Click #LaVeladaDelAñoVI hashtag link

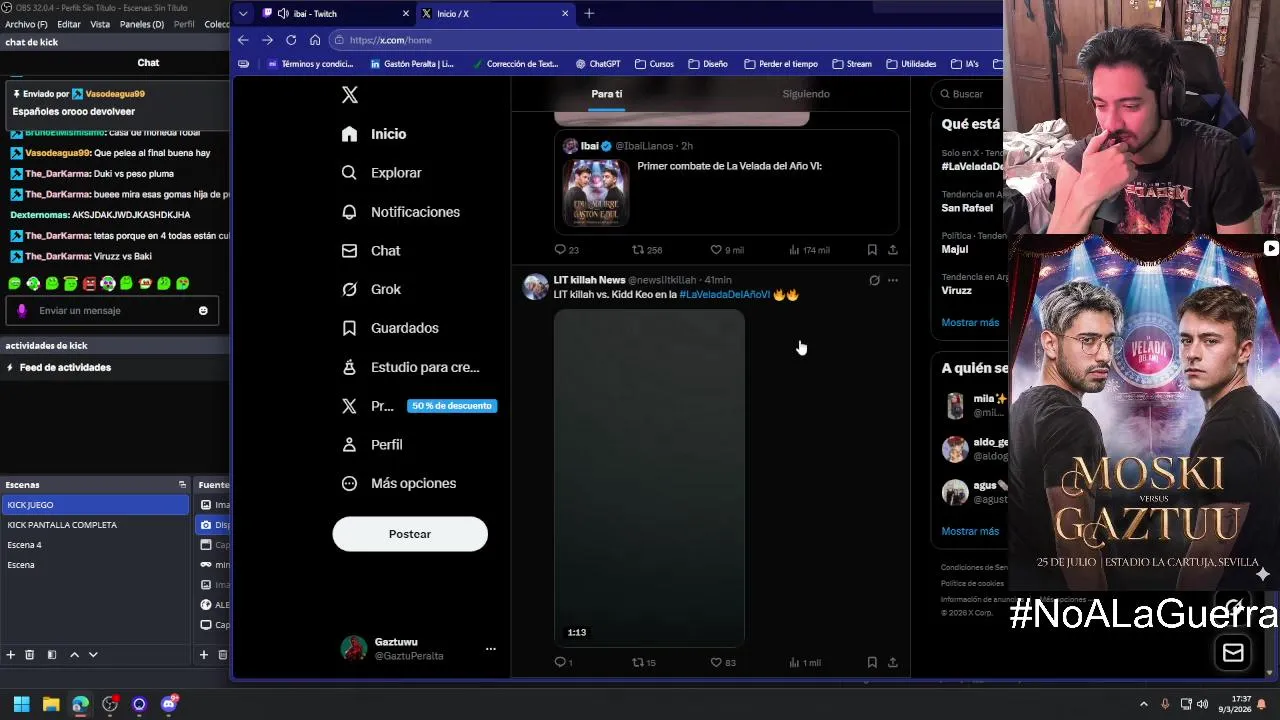coord(724,295)
